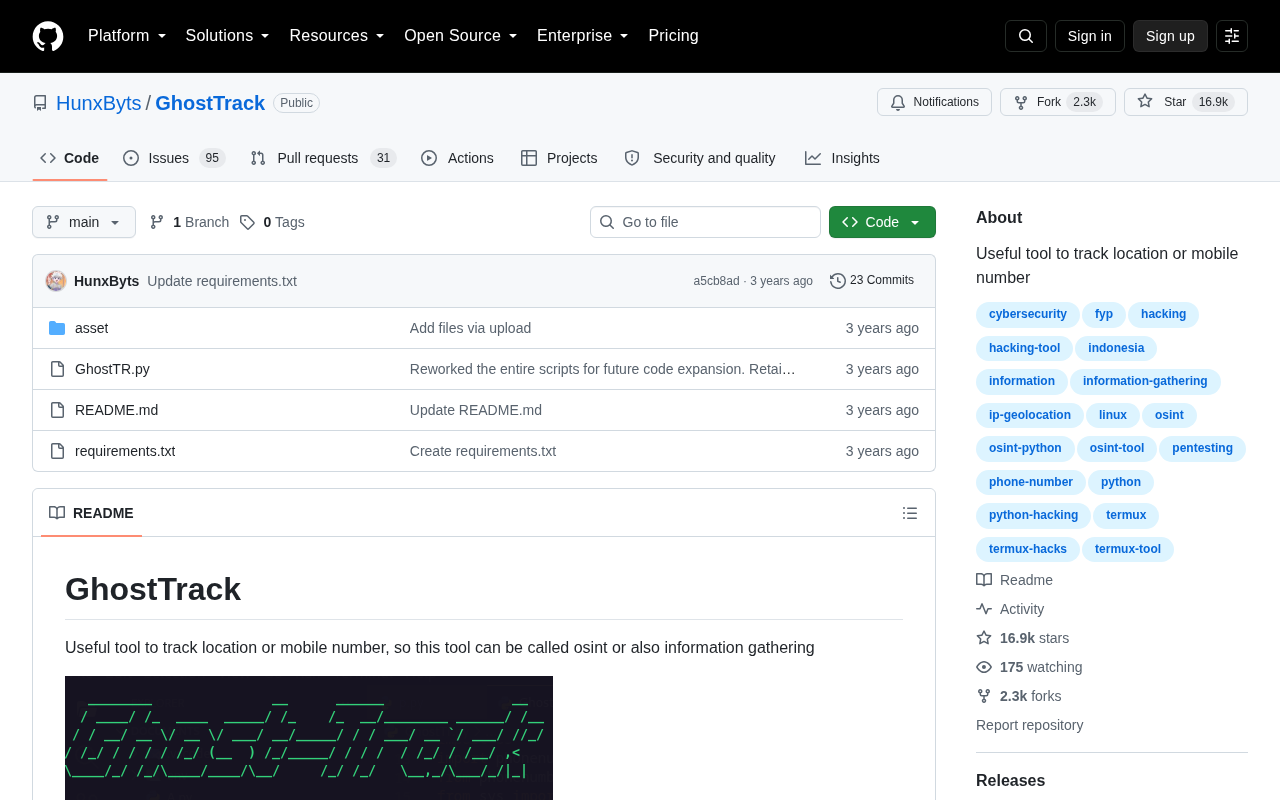Open the Insights tab
1280x800 pixels.
pos(842,158)
